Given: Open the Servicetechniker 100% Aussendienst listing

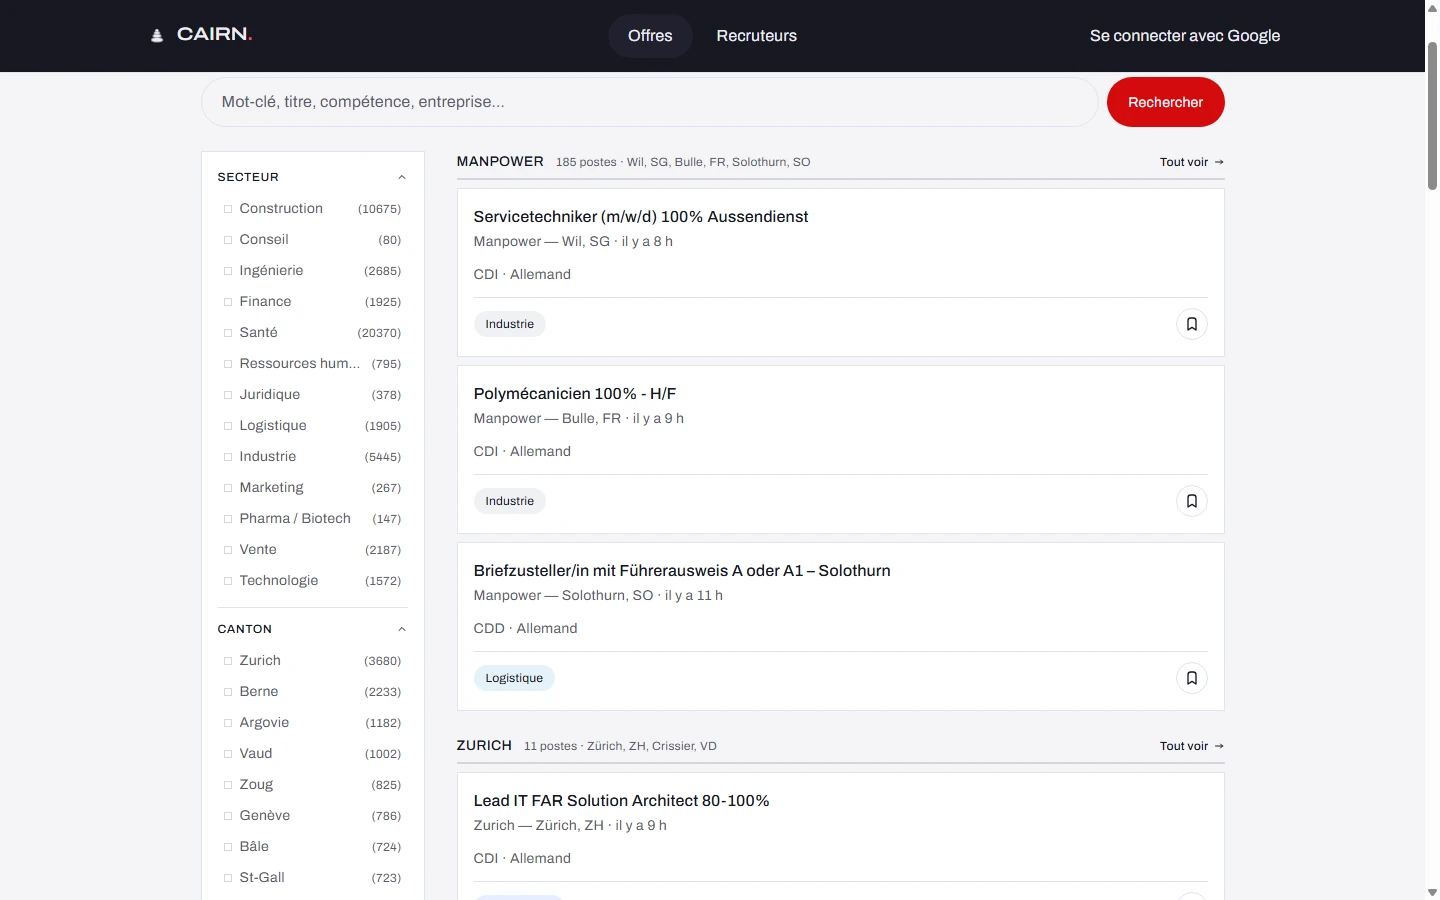Looking at the screenshot, I should point(641,217).
